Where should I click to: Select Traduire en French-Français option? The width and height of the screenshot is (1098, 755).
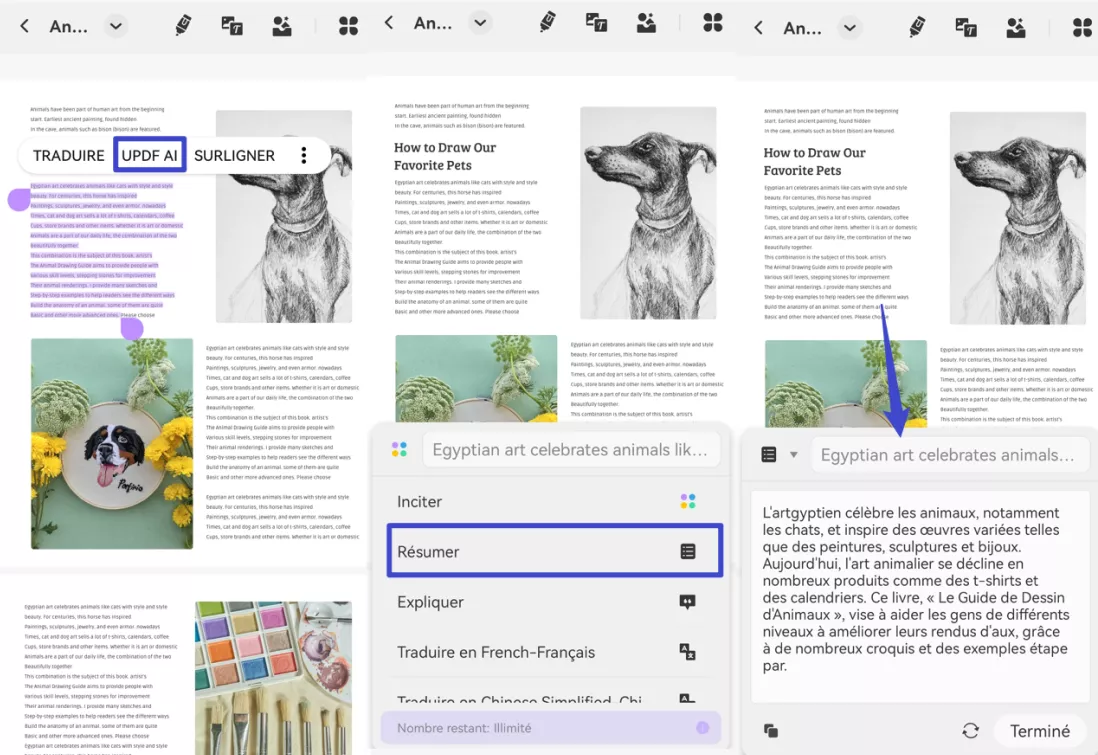coord(555,652)
